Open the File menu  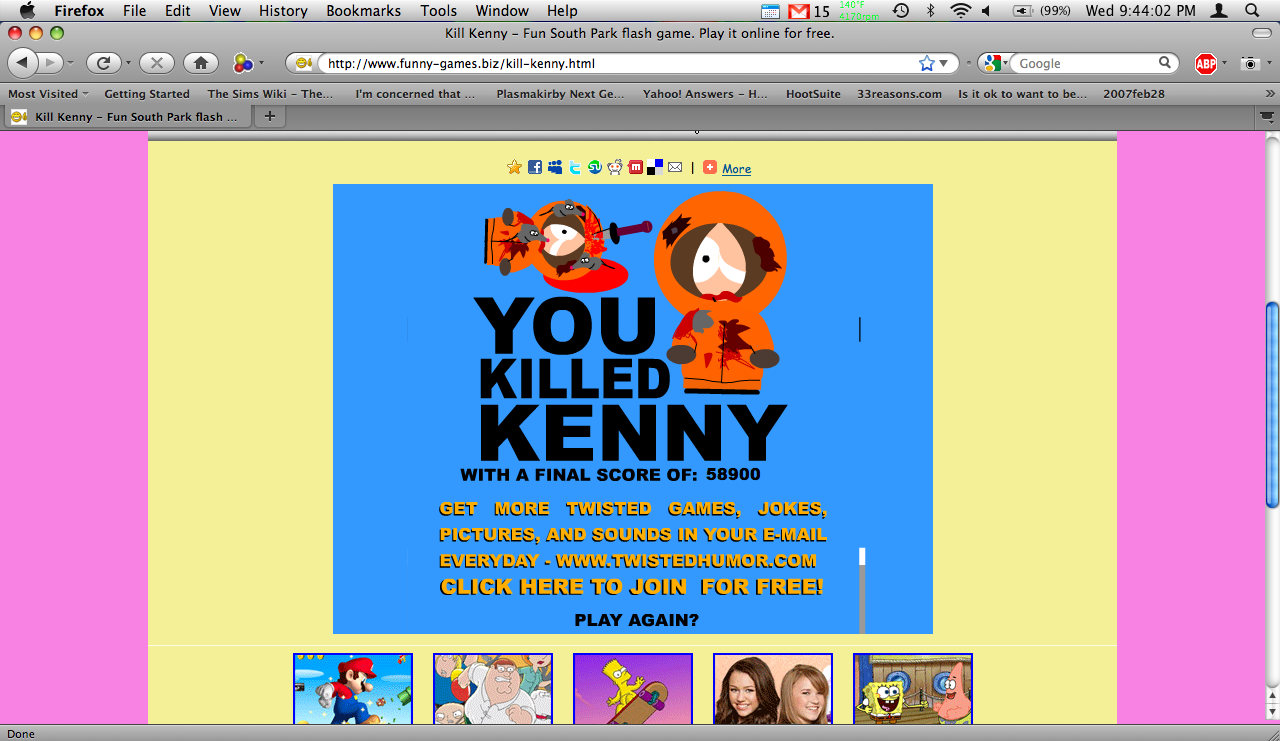[134, 11]
